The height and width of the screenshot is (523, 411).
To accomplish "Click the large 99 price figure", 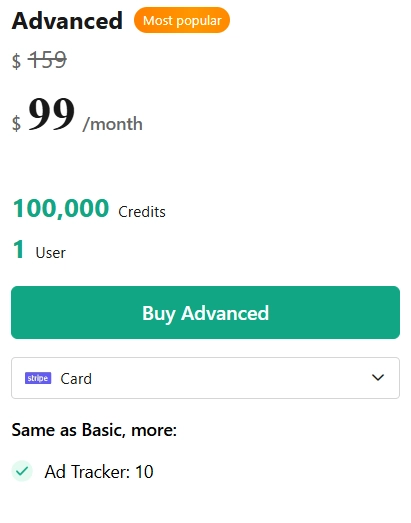I will point(52,113).
